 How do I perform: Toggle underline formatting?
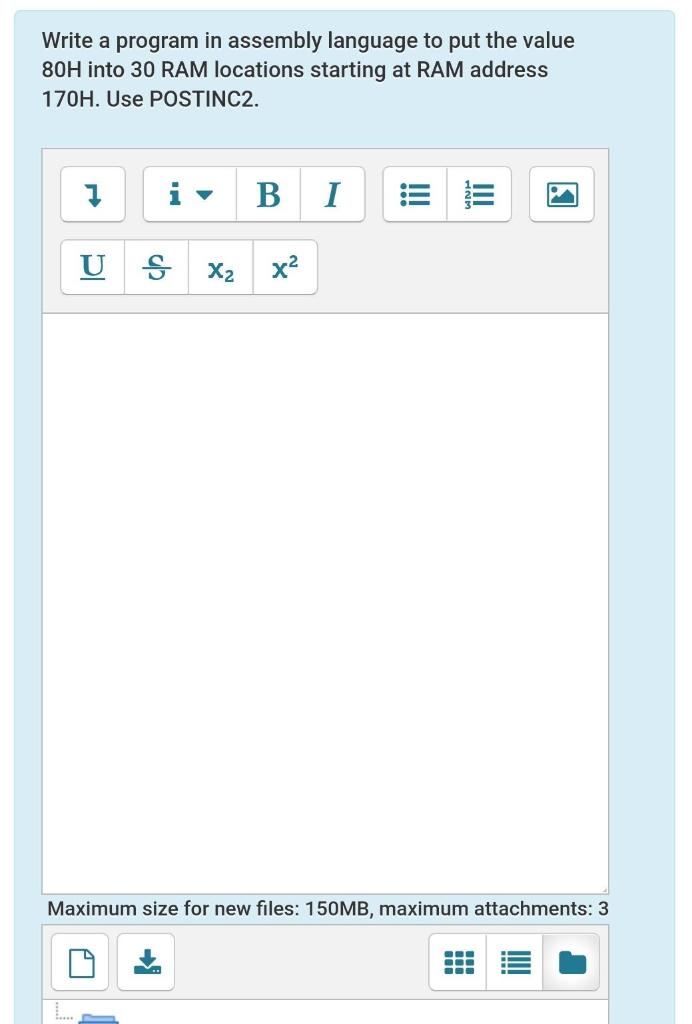(x=93, y=267)
